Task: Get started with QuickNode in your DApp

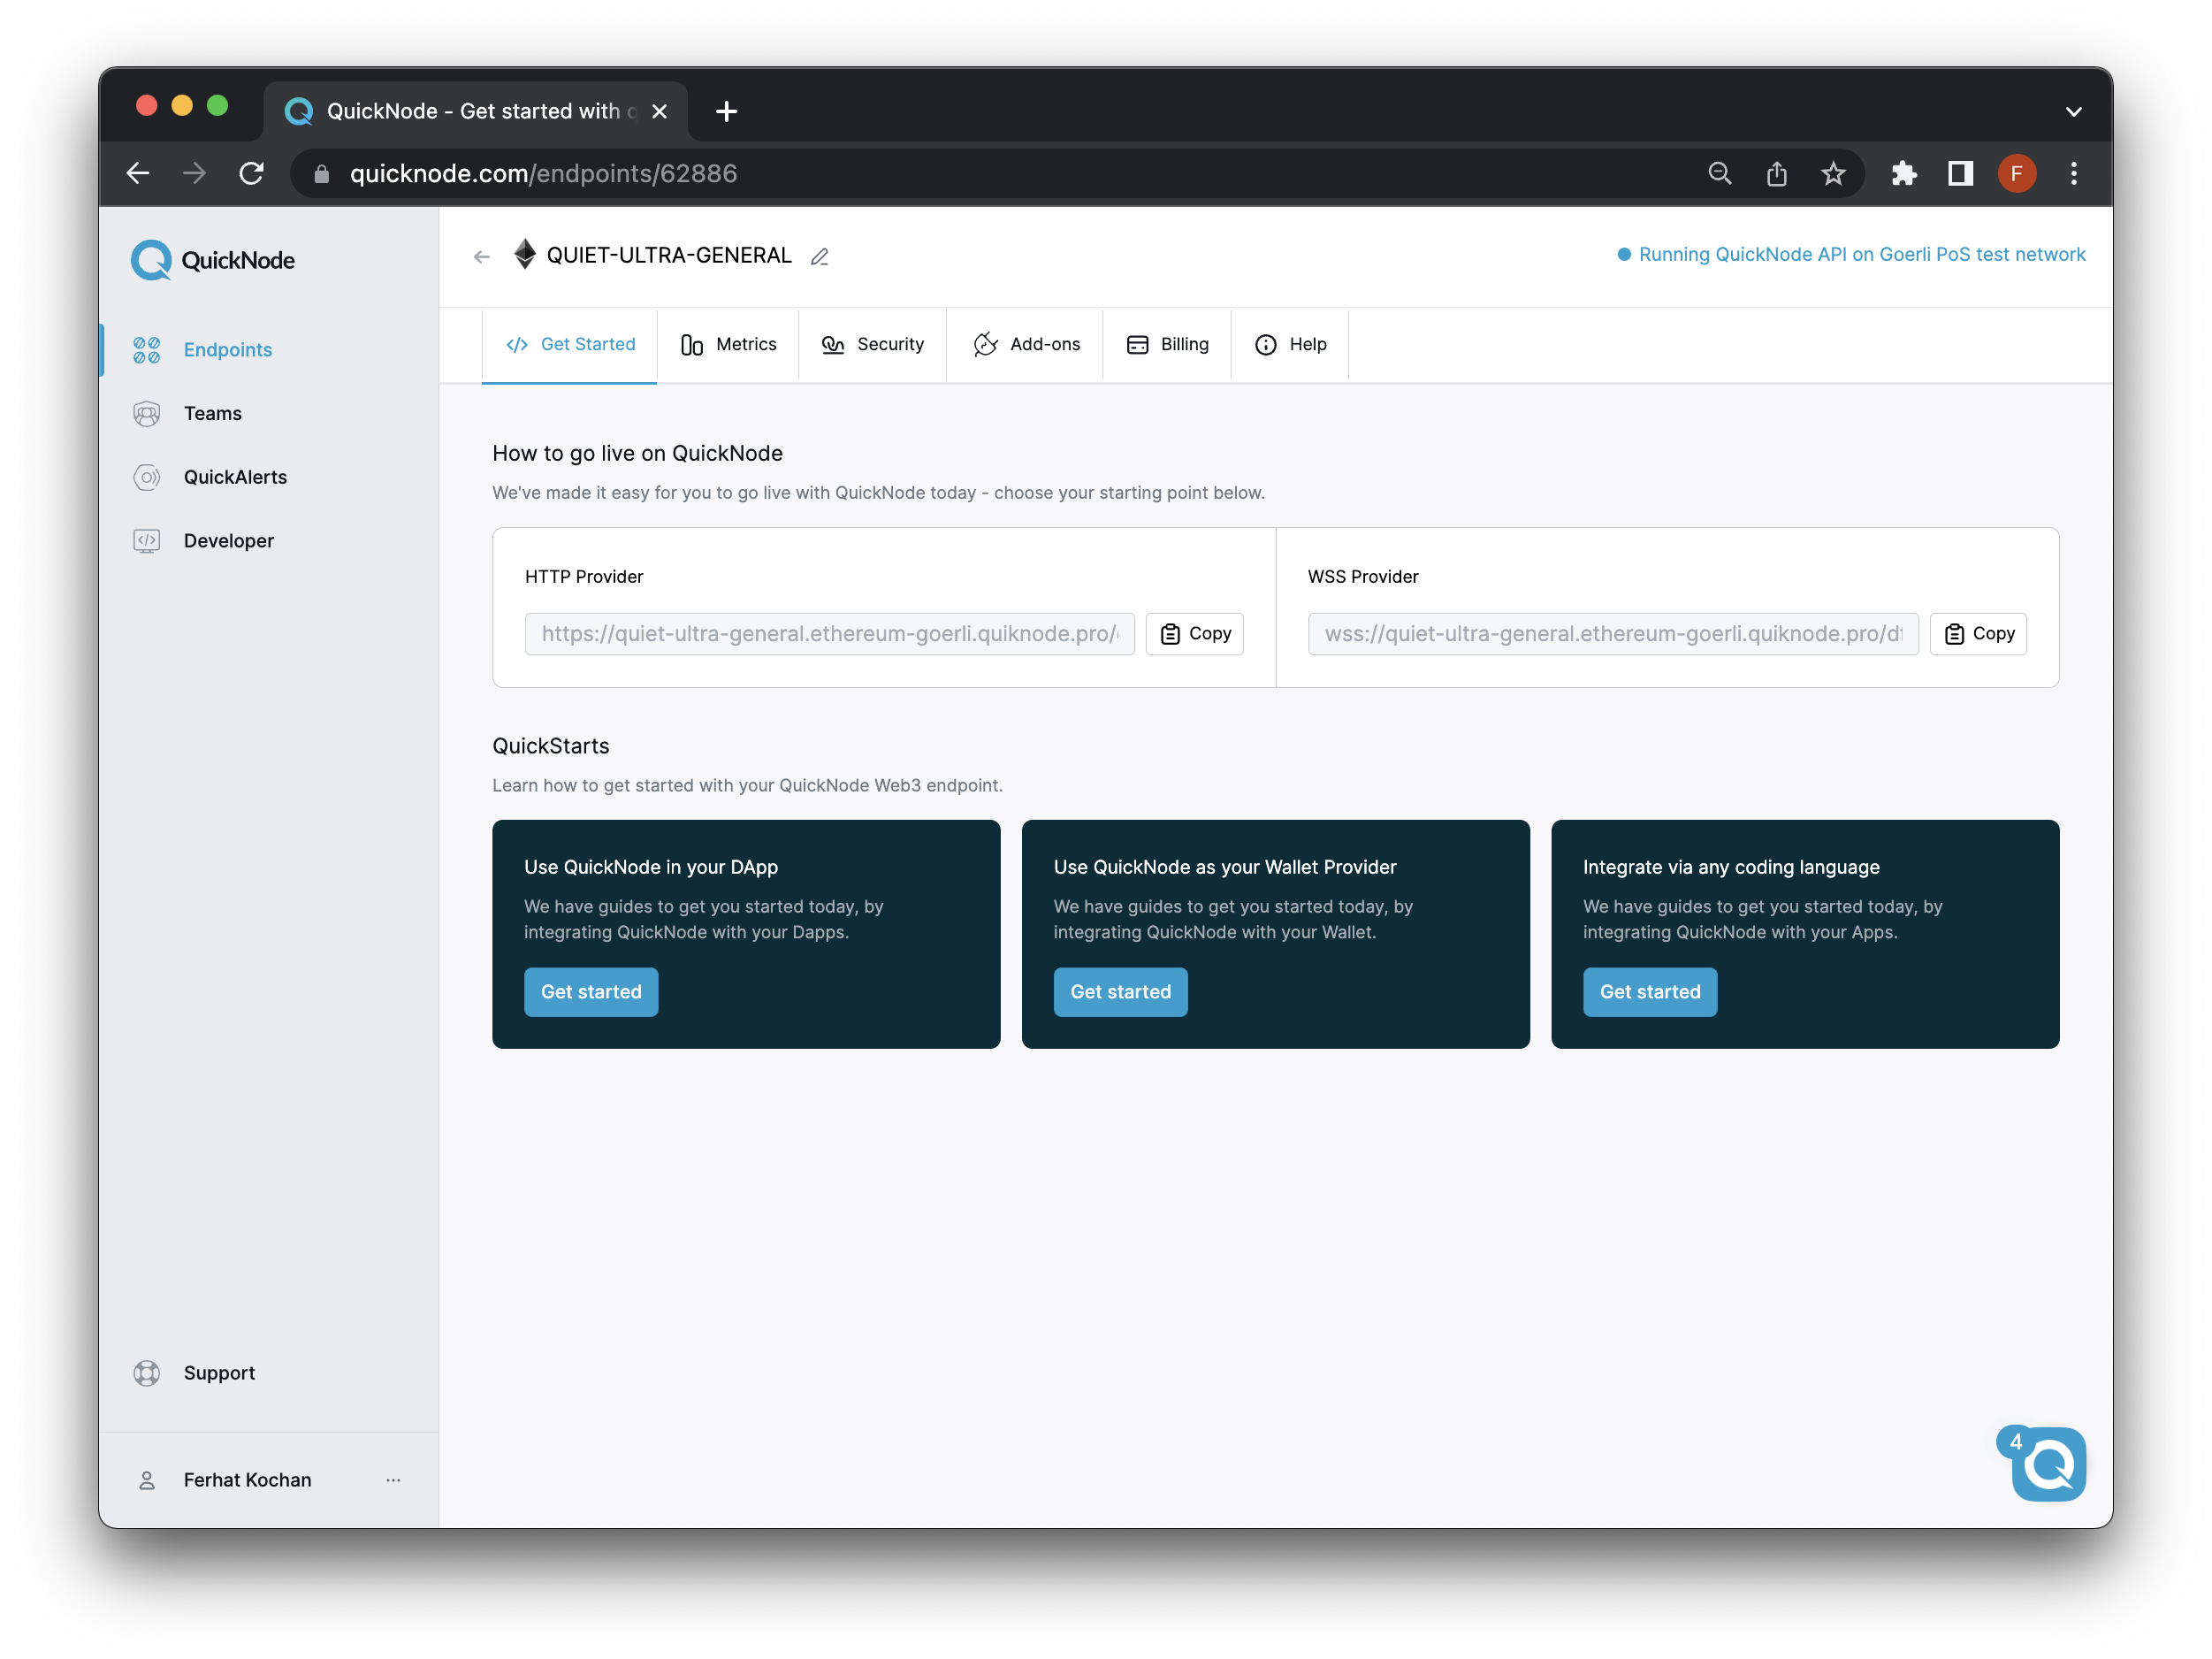Action: coord(591,992)
